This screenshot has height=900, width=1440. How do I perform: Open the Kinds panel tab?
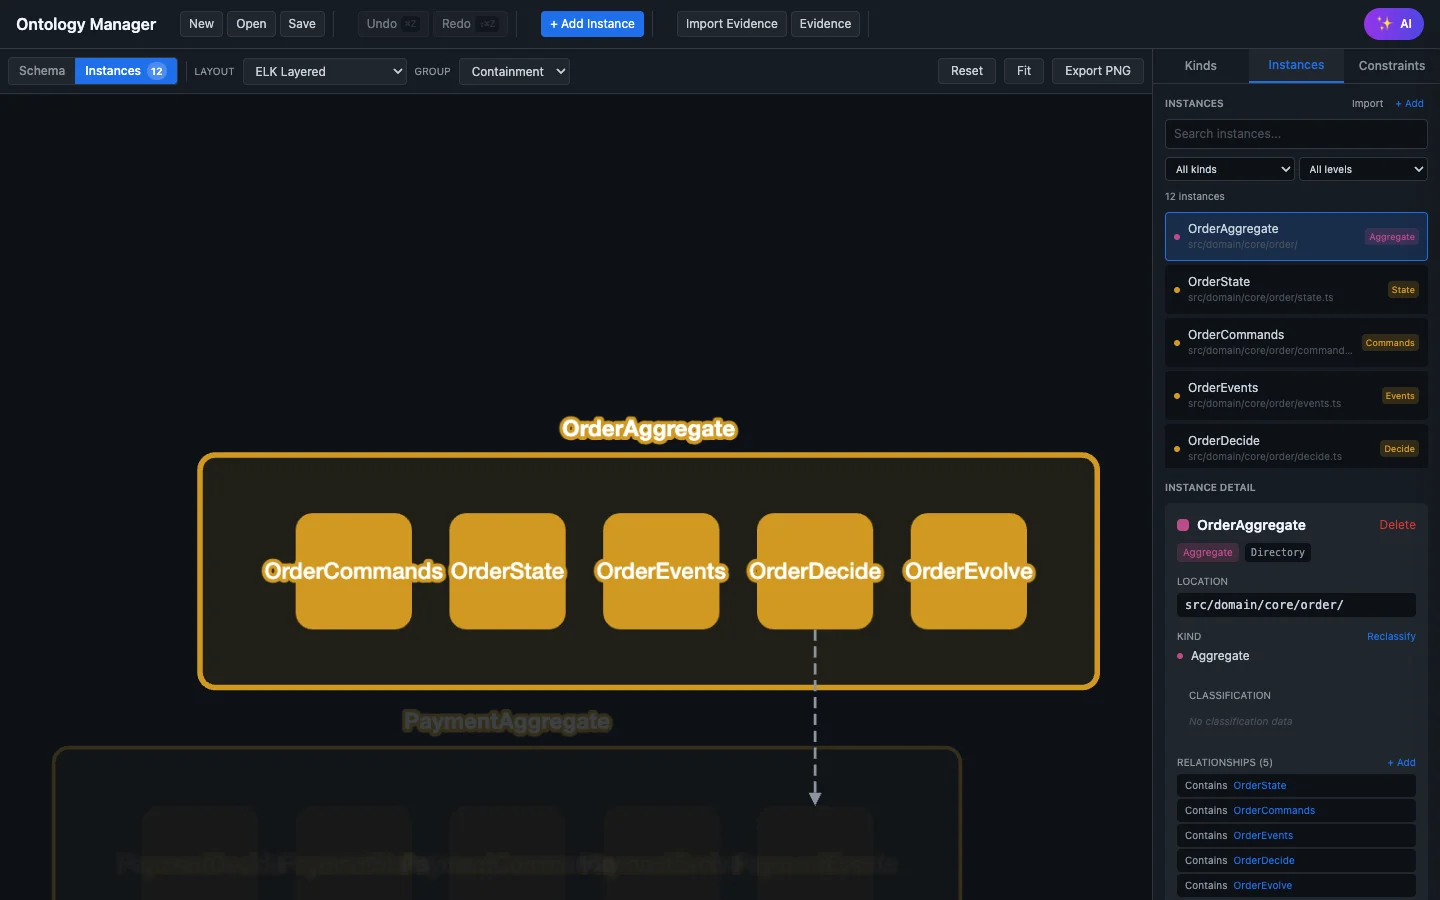click(1199, 65)
